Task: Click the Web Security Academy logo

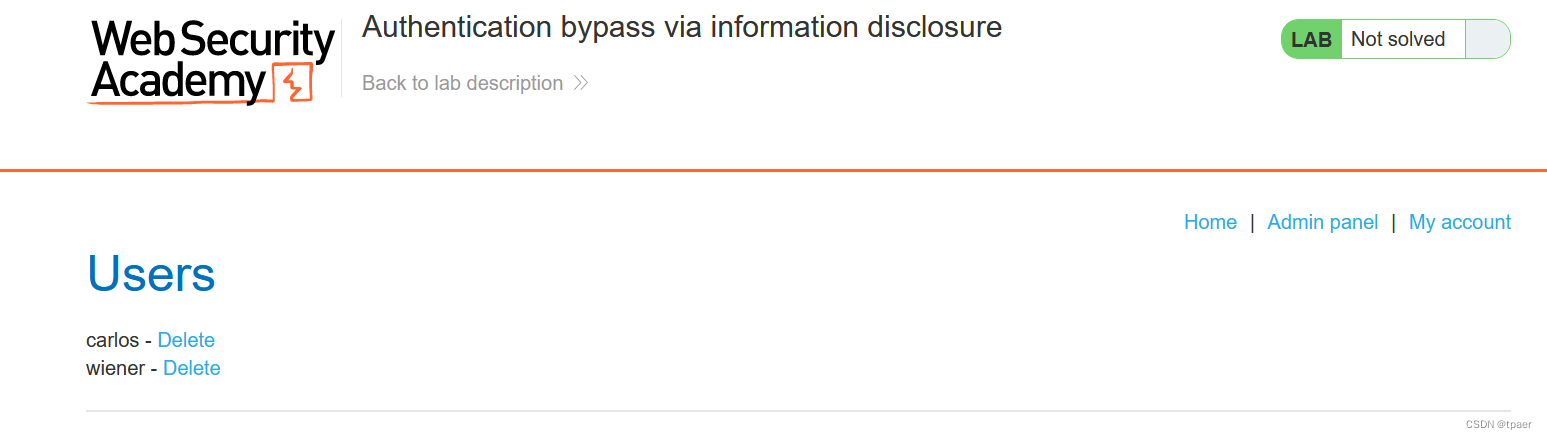Action: coord(212,62)
